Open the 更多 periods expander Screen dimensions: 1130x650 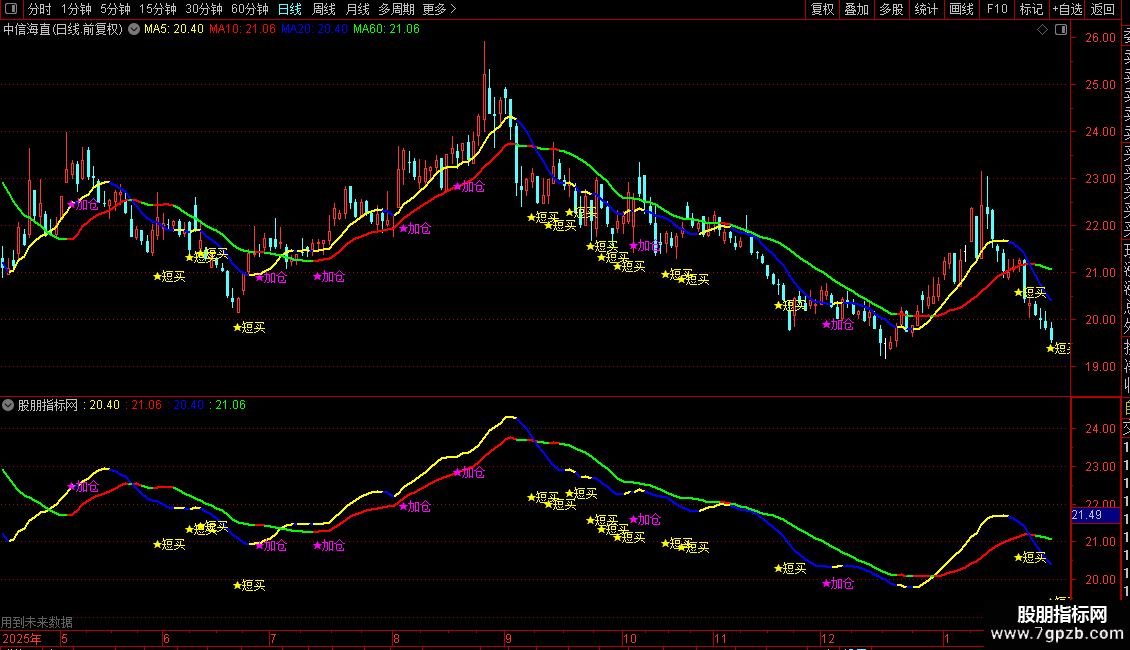click(439, 9)
